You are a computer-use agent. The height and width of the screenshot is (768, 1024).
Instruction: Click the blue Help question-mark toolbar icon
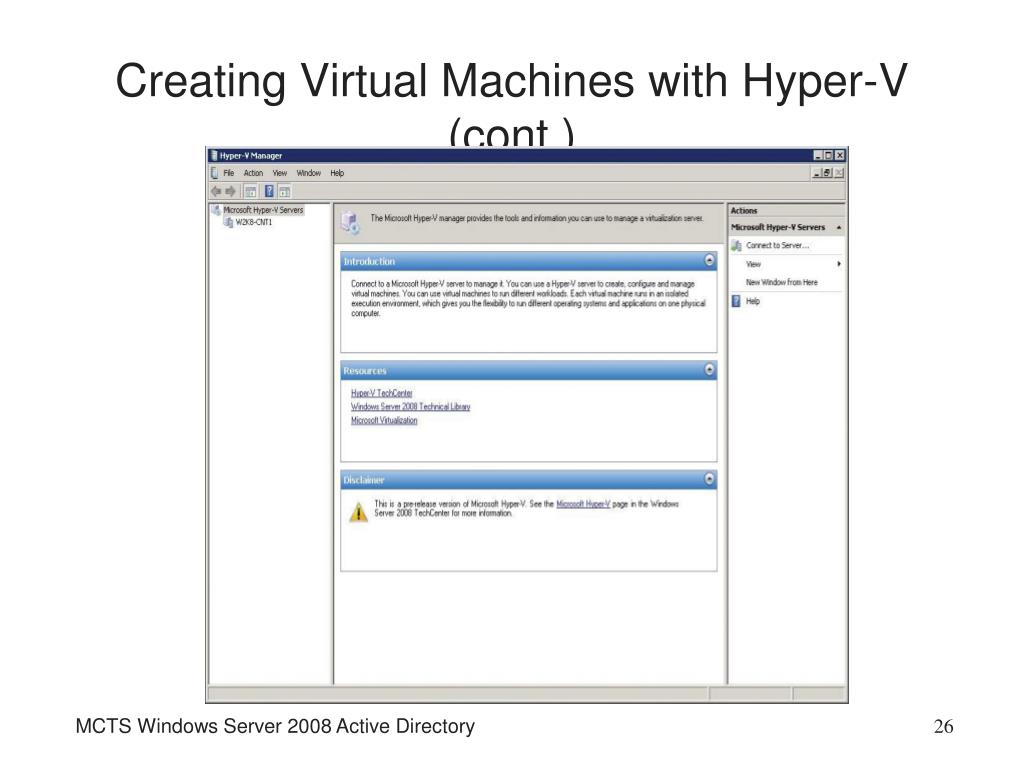268,191
